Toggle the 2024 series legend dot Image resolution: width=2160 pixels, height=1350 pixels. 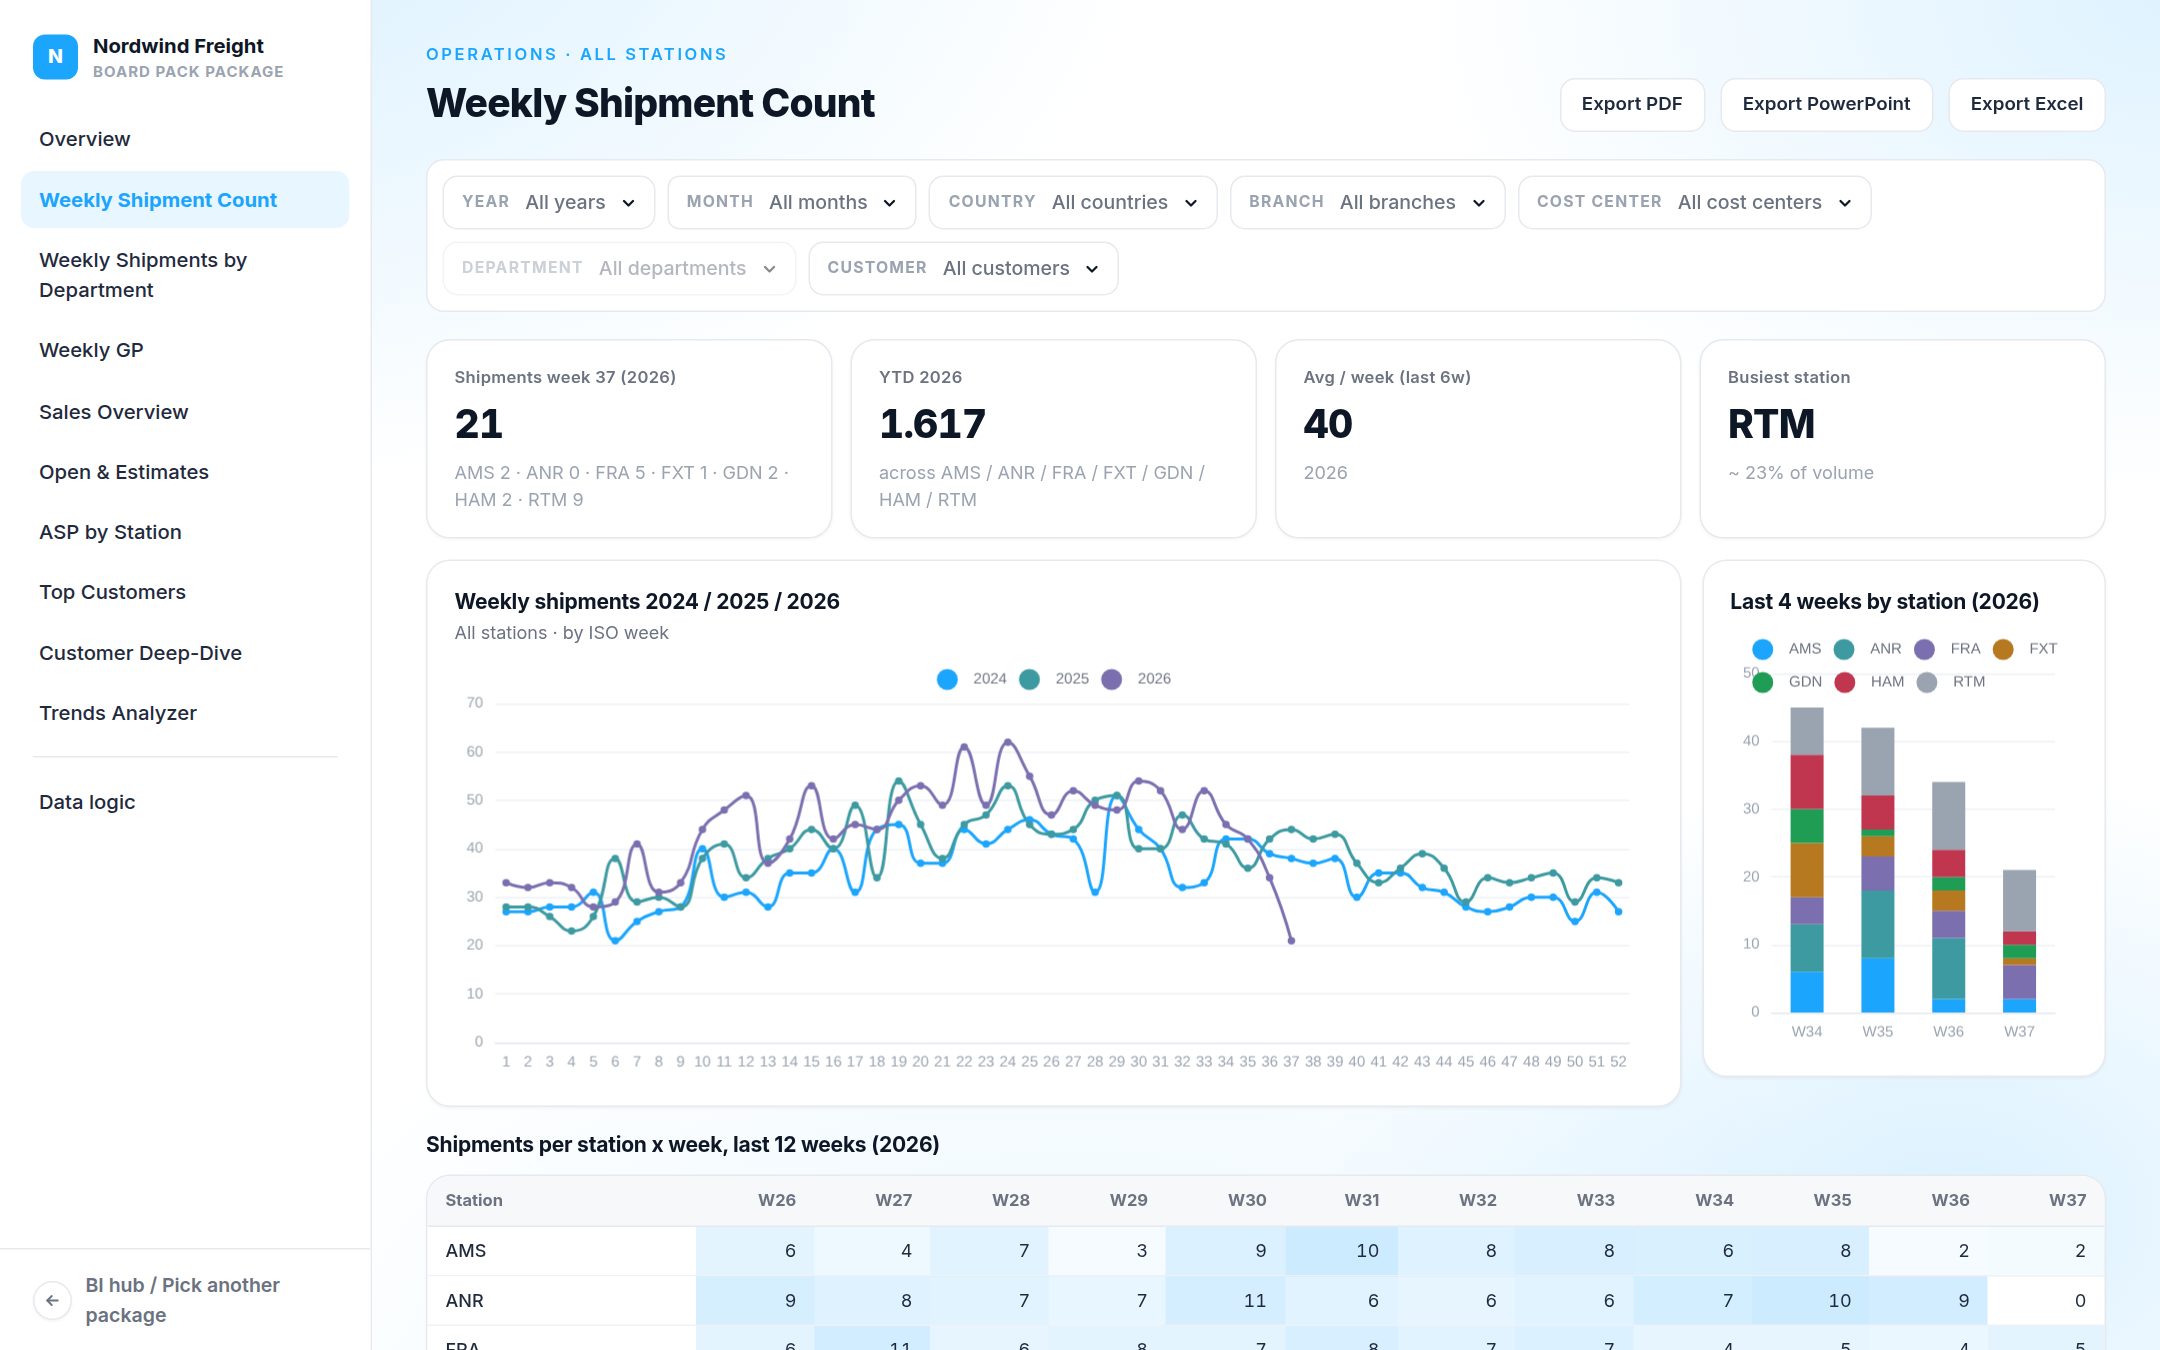click(x=947, y=679)
